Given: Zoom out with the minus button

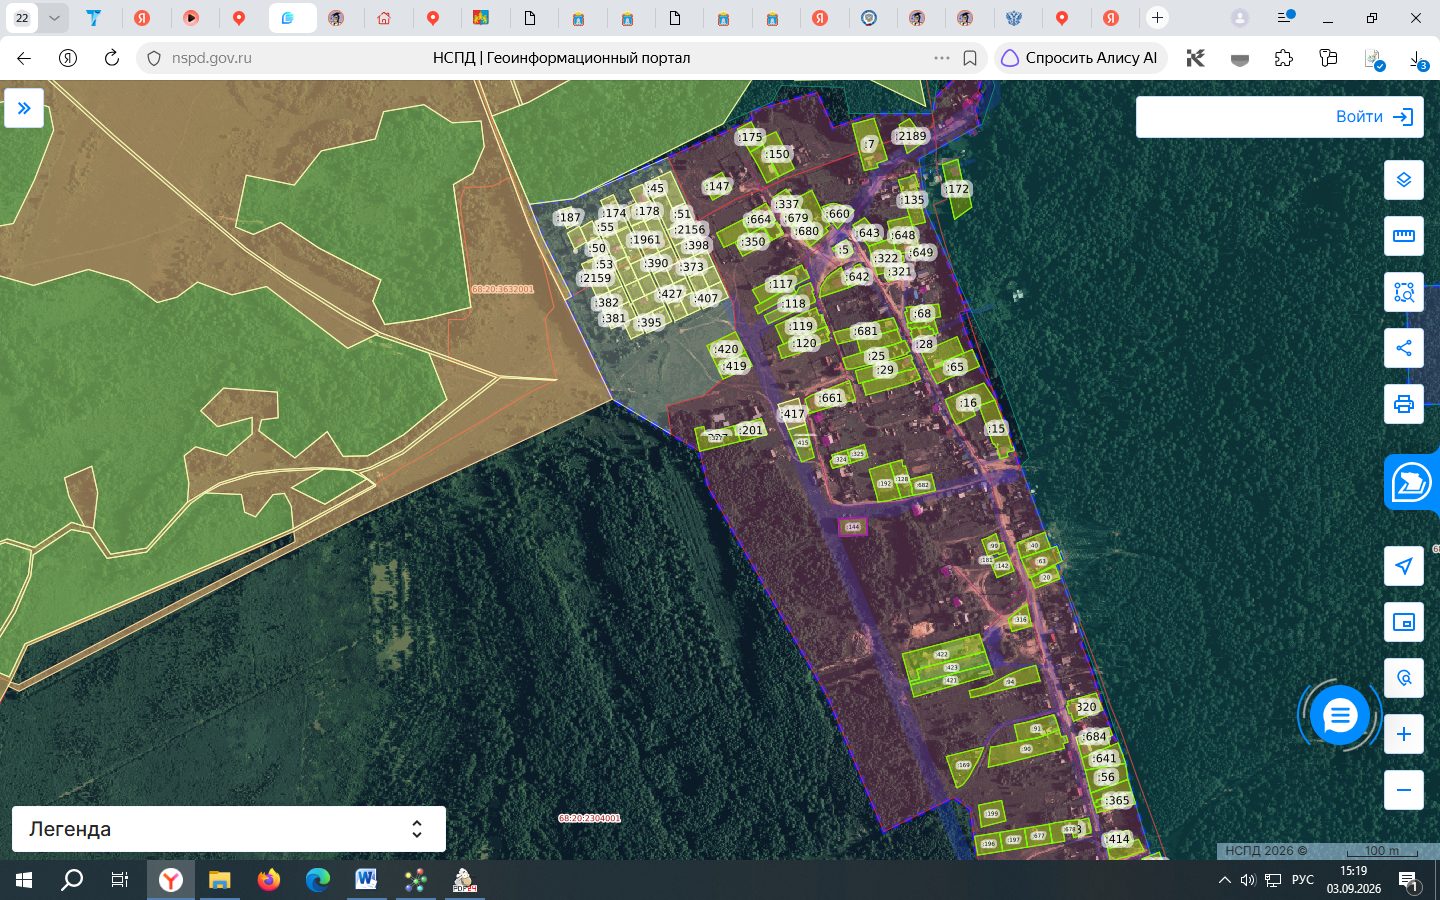Looking at the screenshot, I should coord(1404,790).
